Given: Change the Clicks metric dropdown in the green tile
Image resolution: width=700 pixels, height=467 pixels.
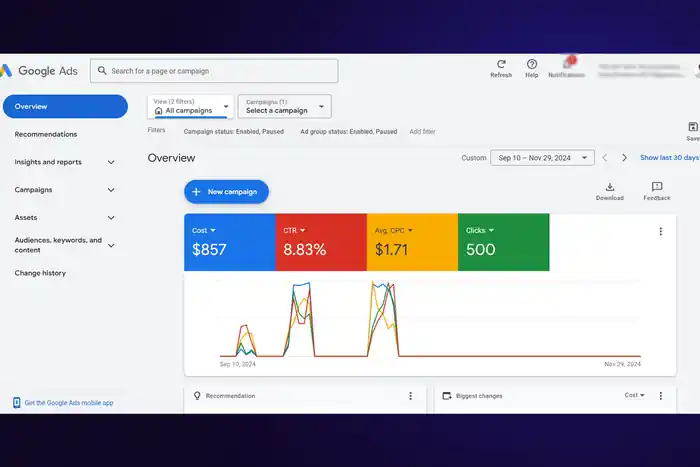Looking at the screenshot, I should click(480, 230).
